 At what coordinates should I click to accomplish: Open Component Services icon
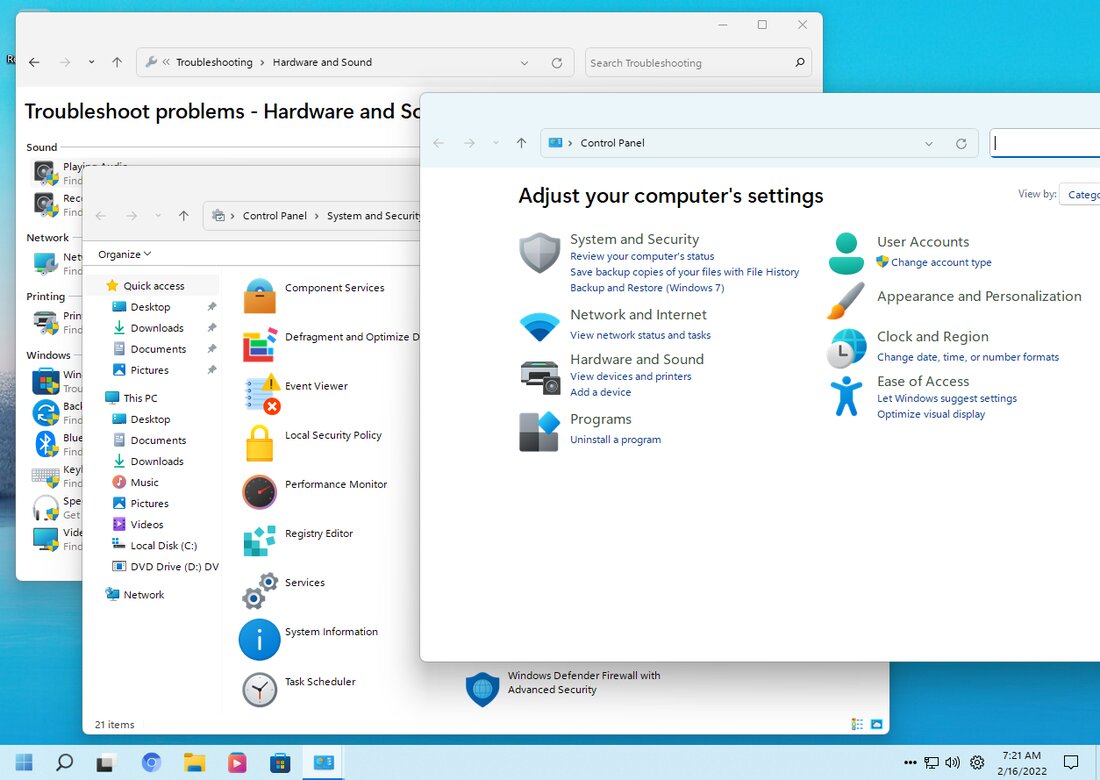click(260, 295)
